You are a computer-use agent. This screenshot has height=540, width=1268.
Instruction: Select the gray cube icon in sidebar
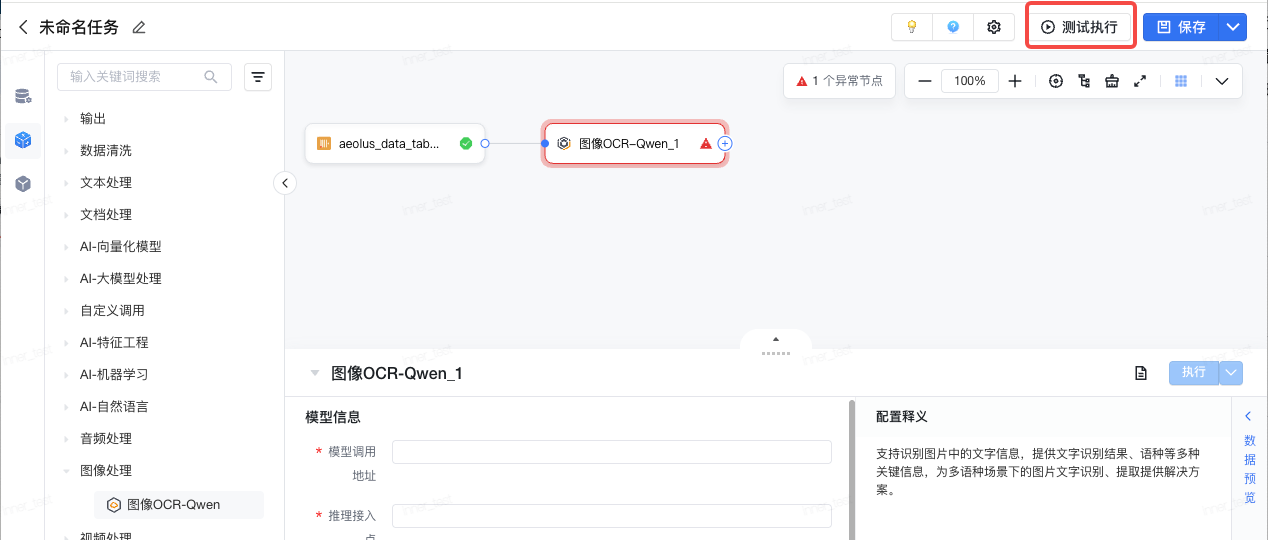(x=23, y=184)
